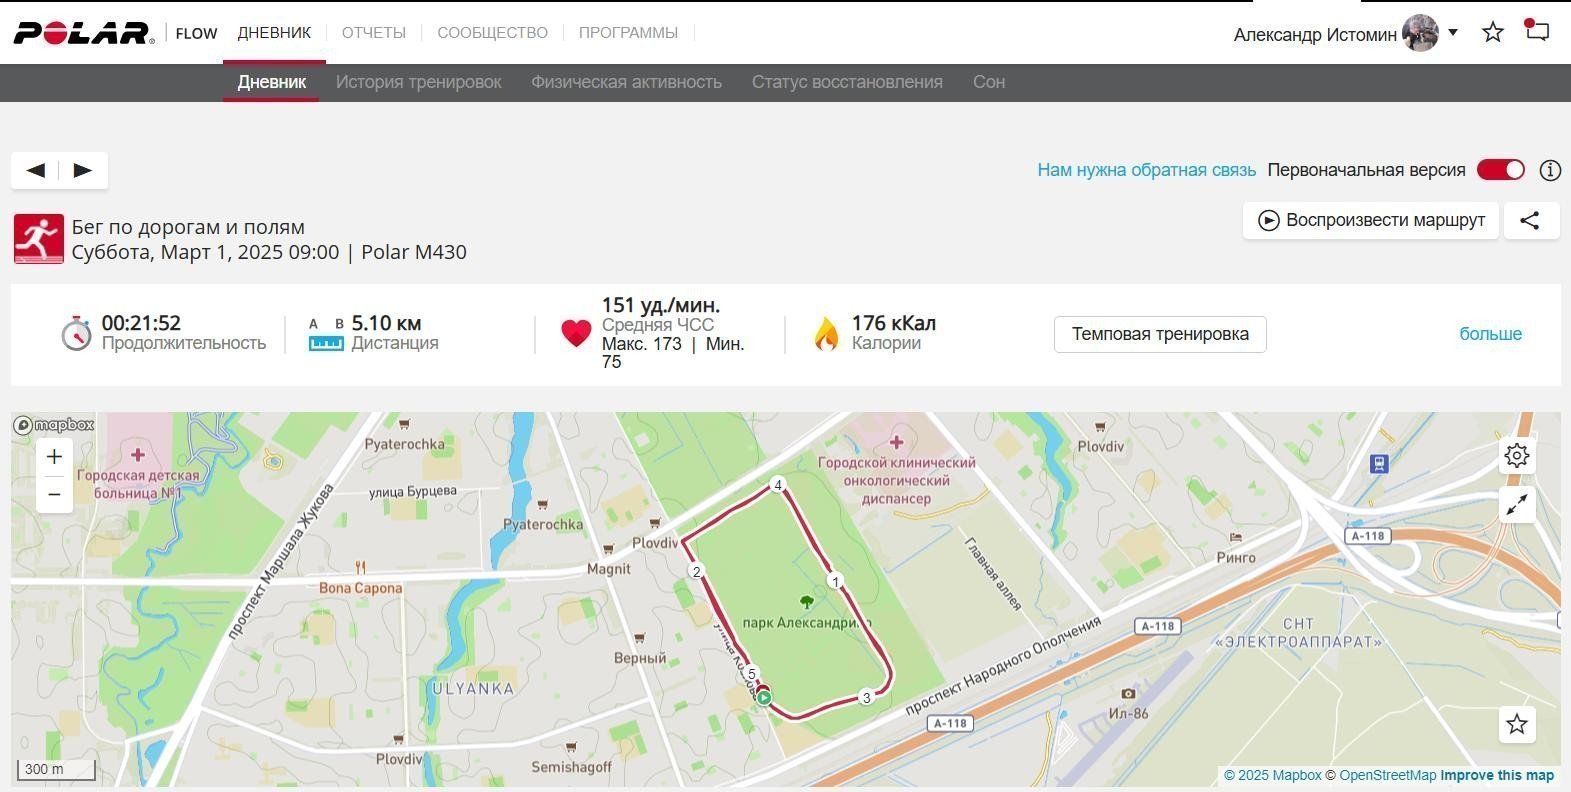Screen dimensions: 1571x792
Task: Click Городская детская больница hospital icon
Action: (x=138, y=455)
